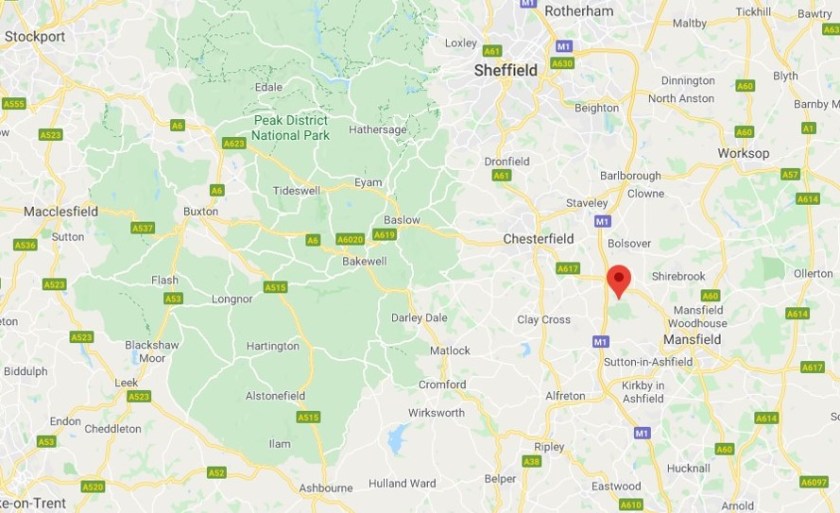Click the A537 road shield near Macclesfield

click(142, 228)
